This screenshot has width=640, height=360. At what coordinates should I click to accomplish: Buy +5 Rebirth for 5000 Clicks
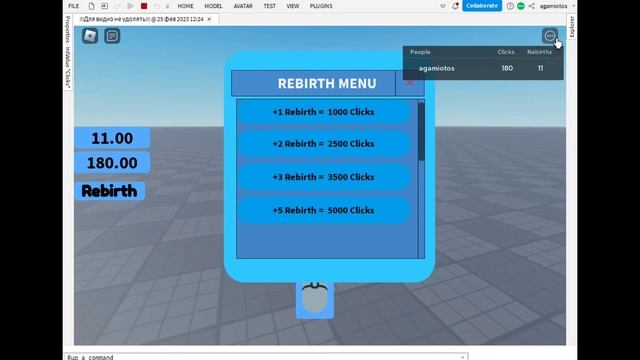coord(323,210)
